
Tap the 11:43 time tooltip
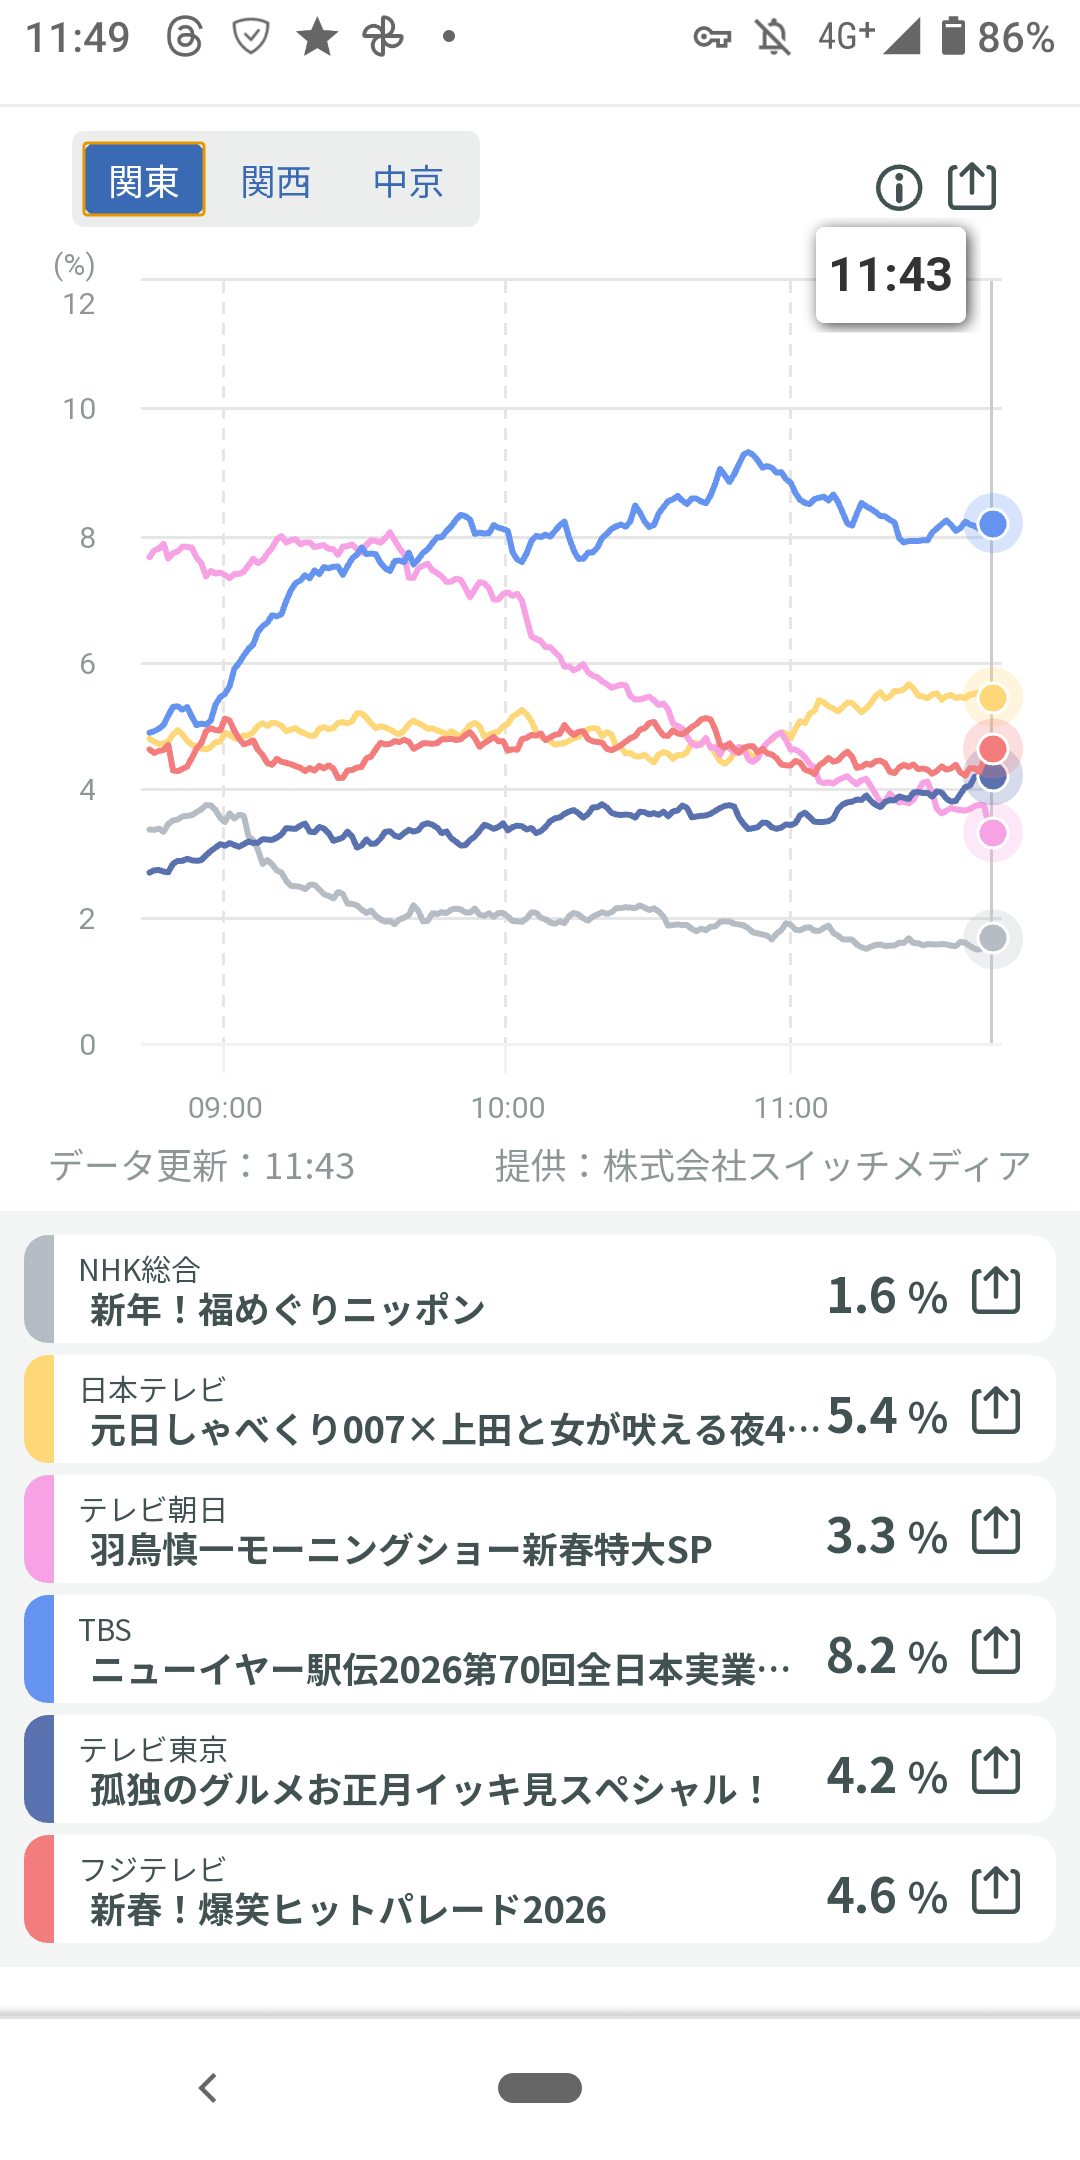pyautogui.click(x=890, y=275)
